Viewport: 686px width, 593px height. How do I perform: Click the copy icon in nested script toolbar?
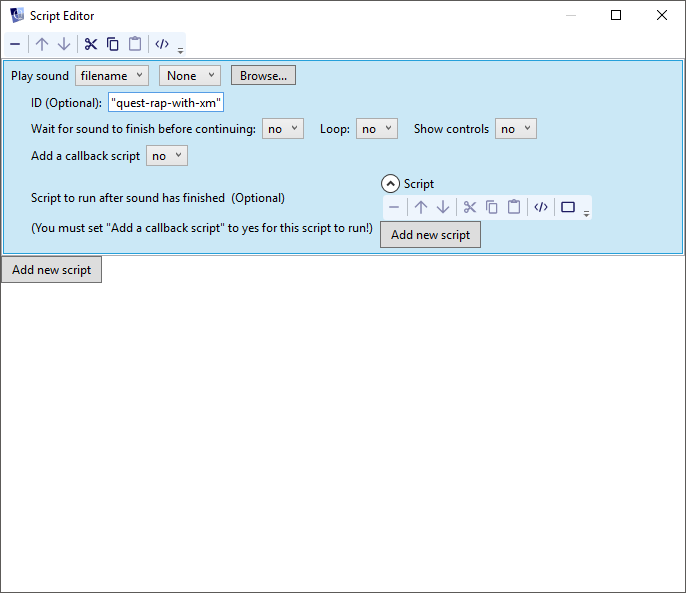(x=492, y=207)
